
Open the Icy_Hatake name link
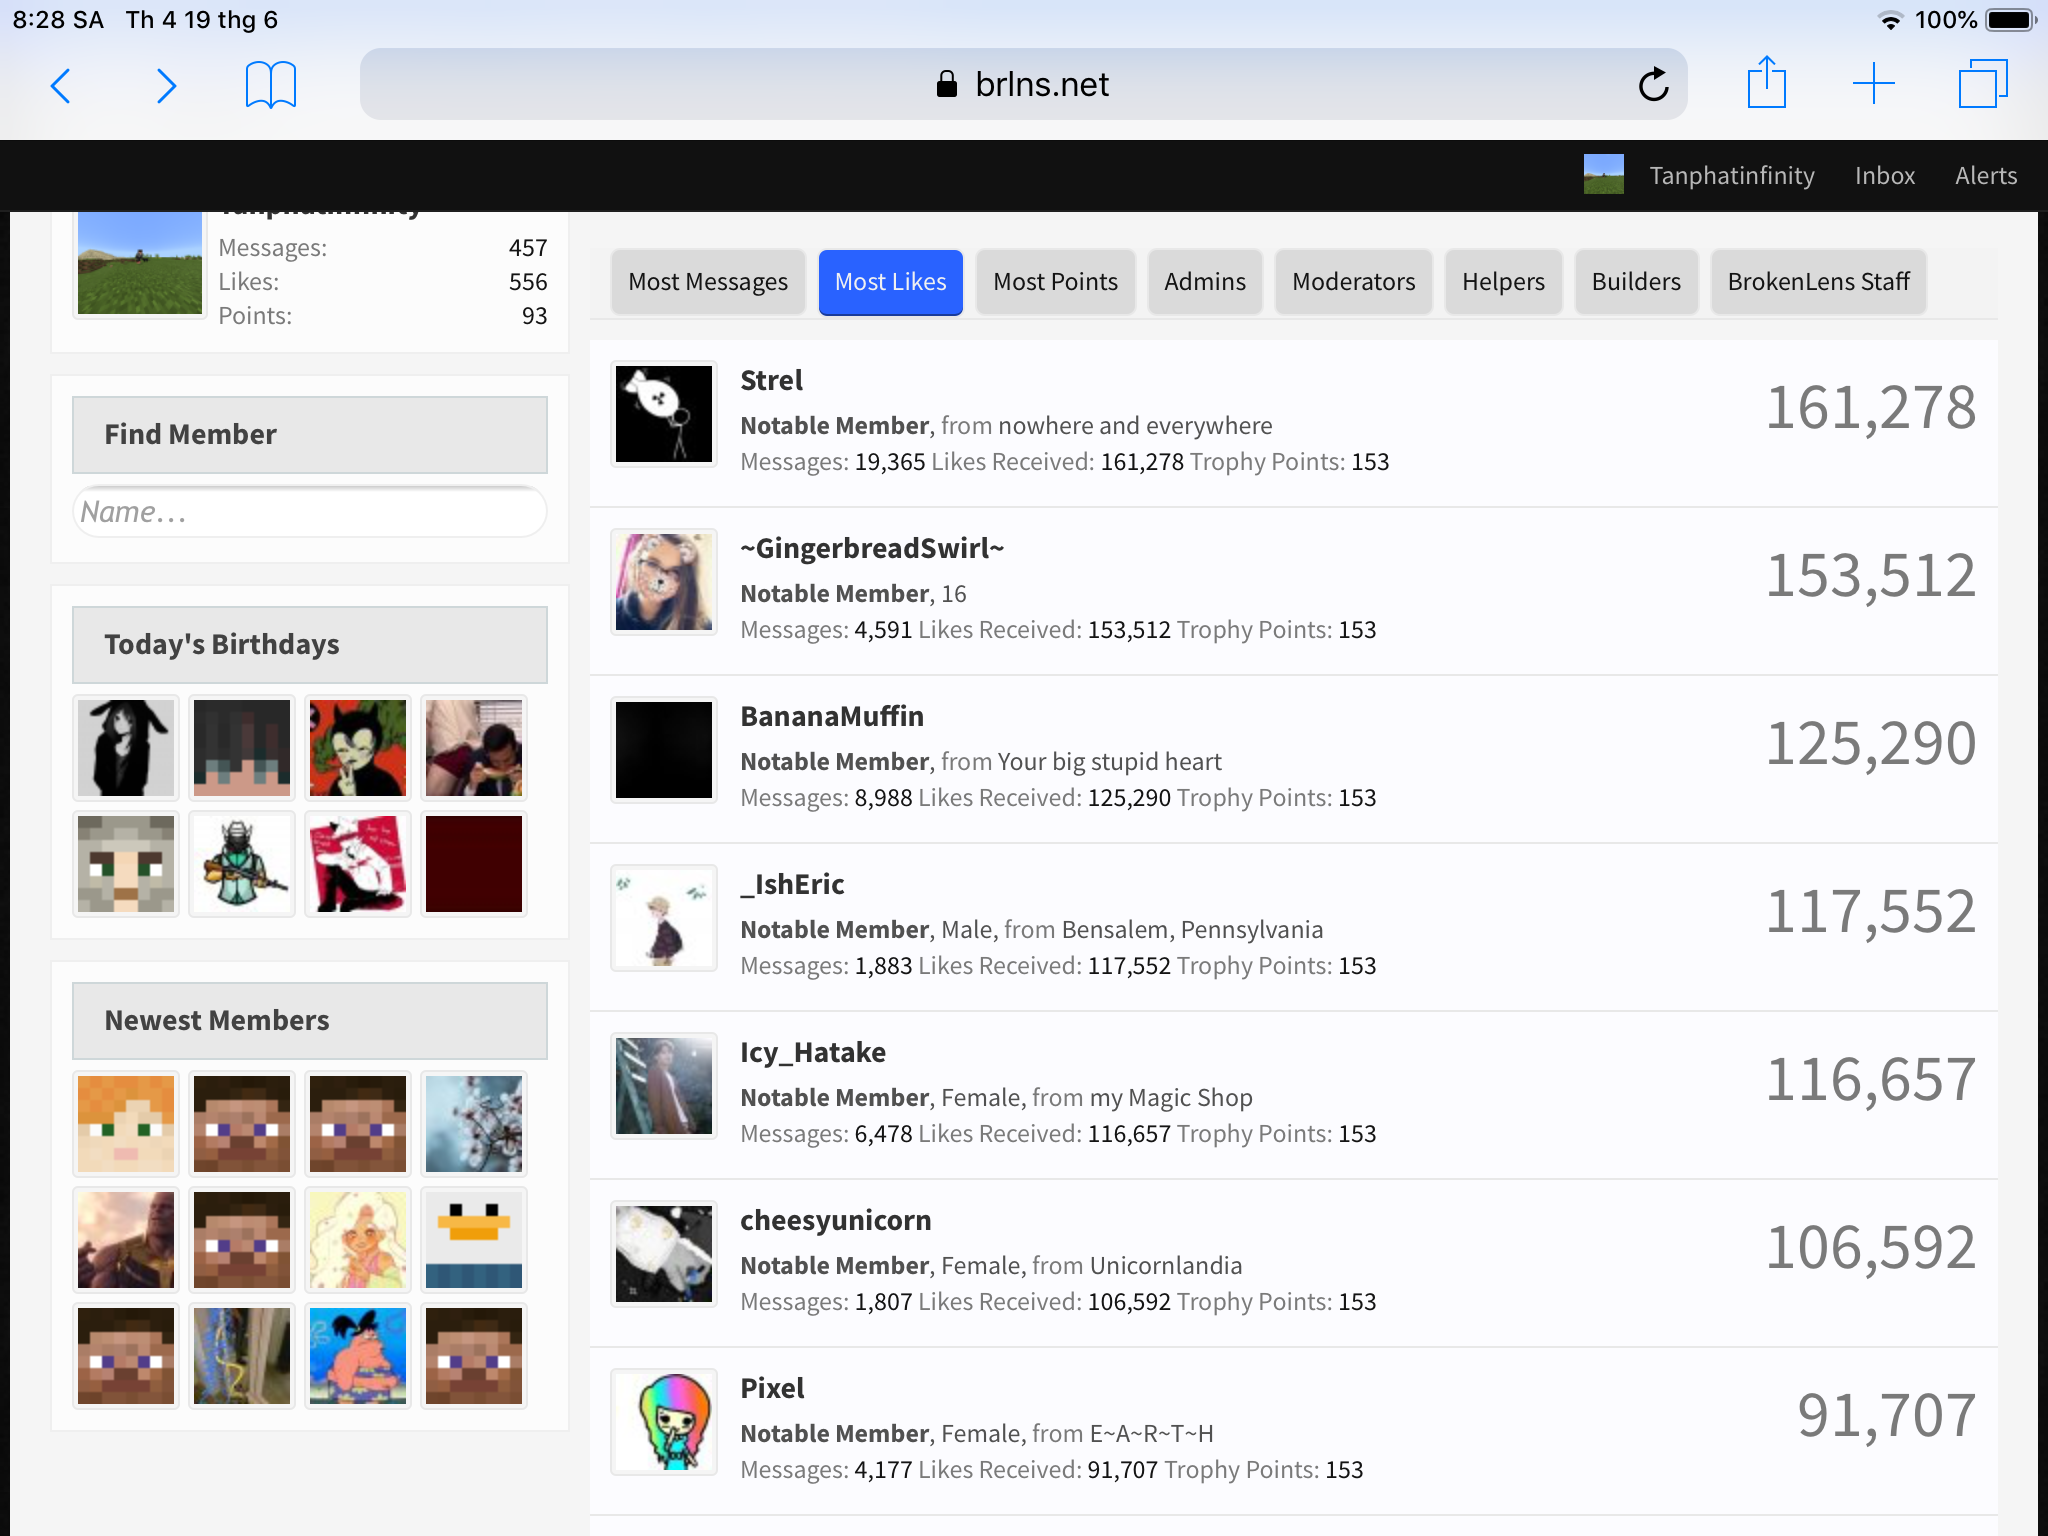813,1053
